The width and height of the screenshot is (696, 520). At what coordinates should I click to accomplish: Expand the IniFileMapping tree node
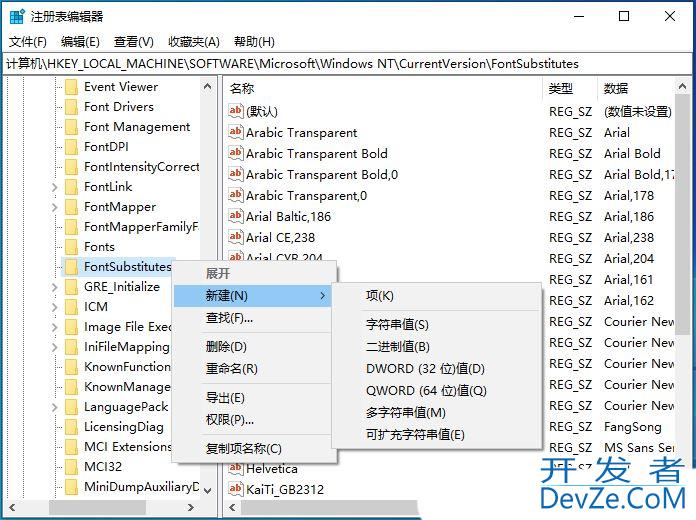(55, 347)
